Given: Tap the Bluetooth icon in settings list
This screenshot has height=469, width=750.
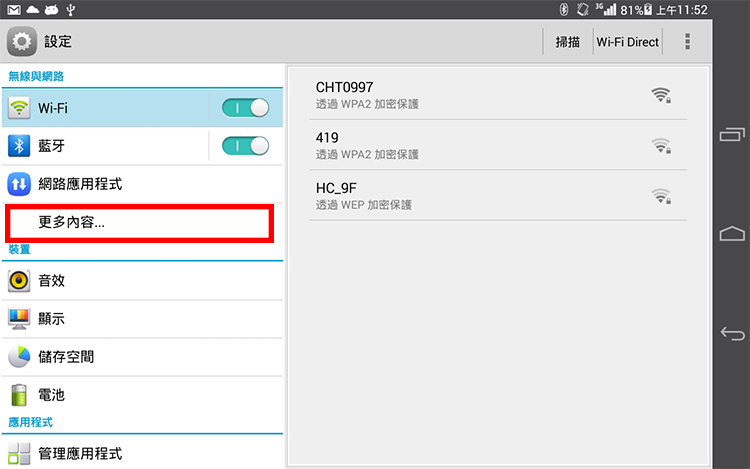Looking at the screenshot, I should [20, 146].
